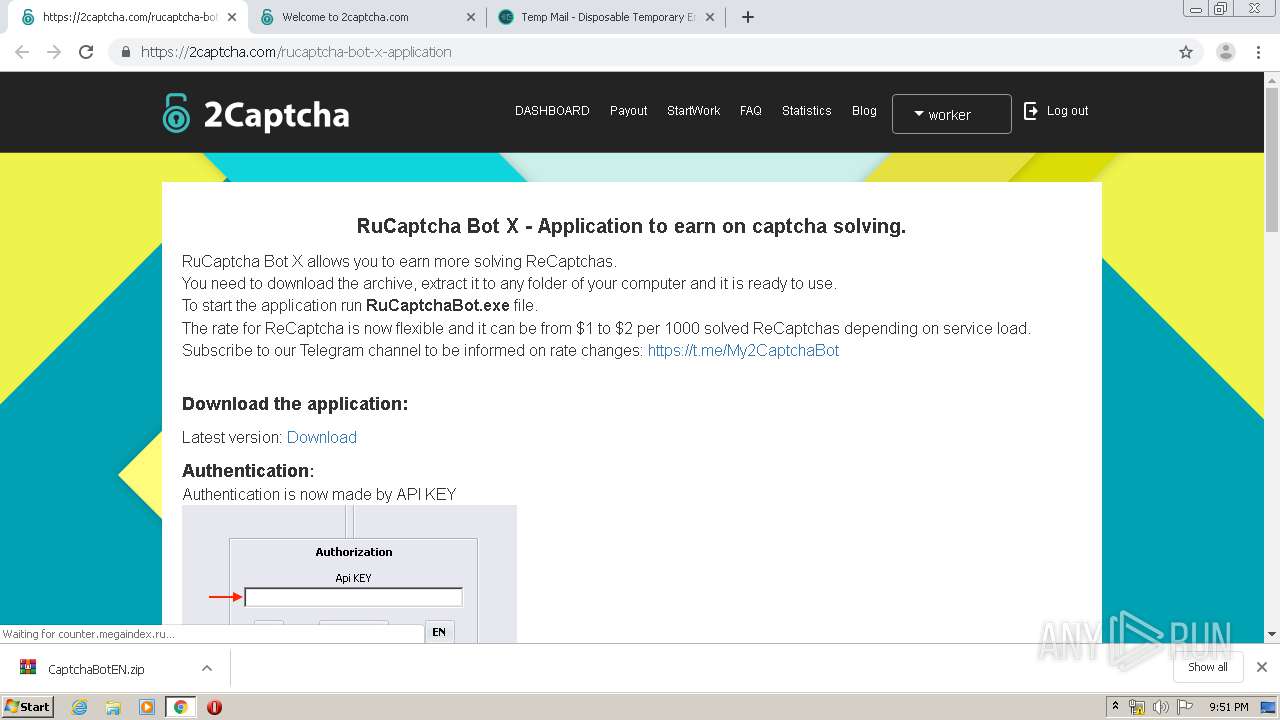Close the downloads bar
Image resolution: width=1280 pixels, height=720 pixels.
(x=1262, y=667)
